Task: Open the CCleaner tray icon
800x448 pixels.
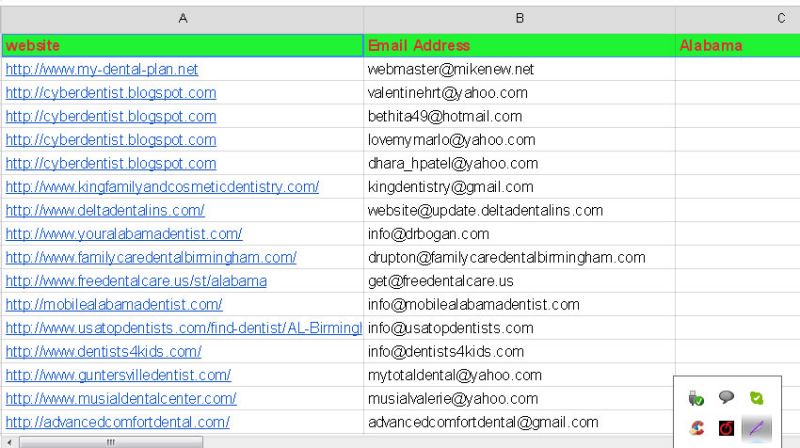Action: (696, 428)
